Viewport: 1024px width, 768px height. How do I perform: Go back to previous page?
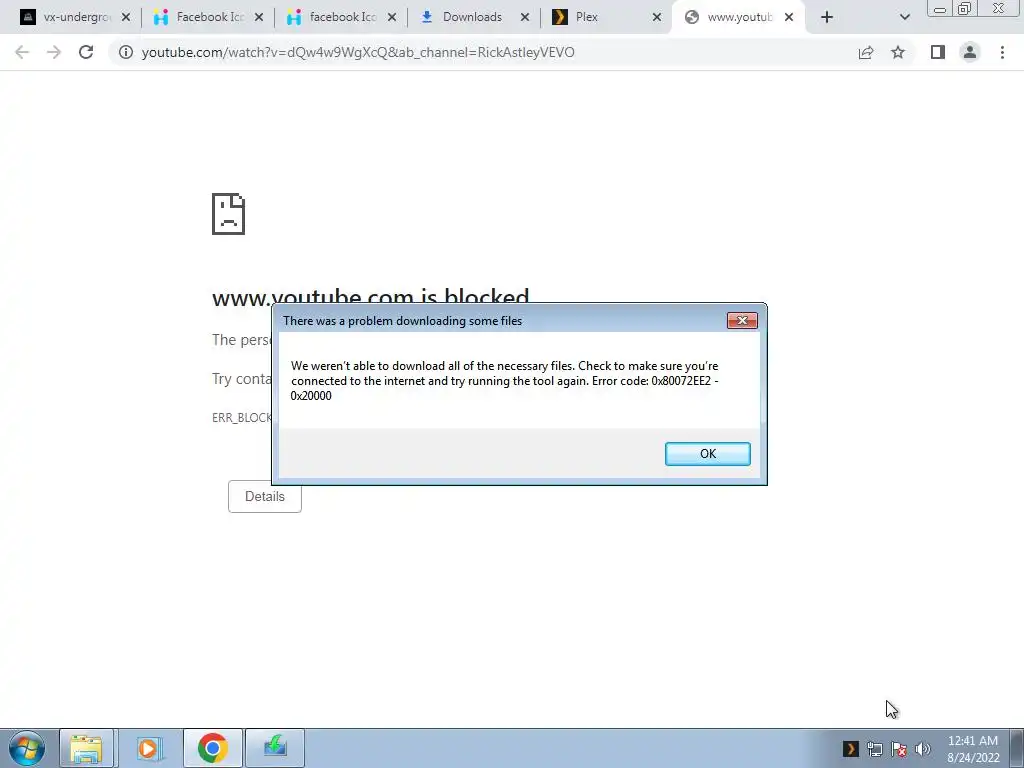(22, 52)
